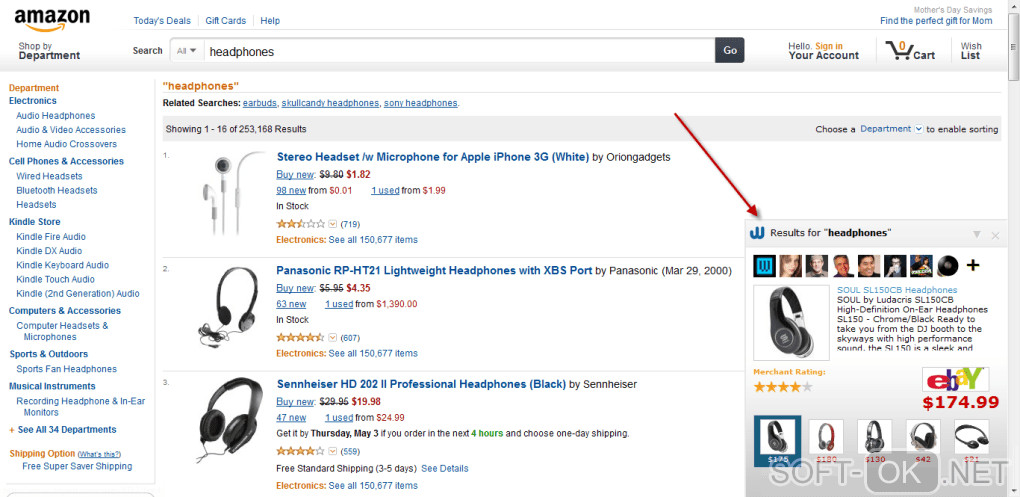Expand the Department sorting dropdown
This screenshot has height=497, width=1020.
[x=891, y=129]
